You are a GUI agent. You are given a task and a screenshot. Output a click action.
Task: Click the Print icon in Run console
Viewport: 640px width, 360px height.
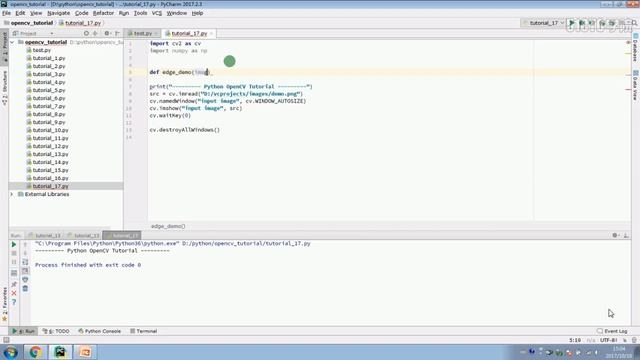[25, 280]
